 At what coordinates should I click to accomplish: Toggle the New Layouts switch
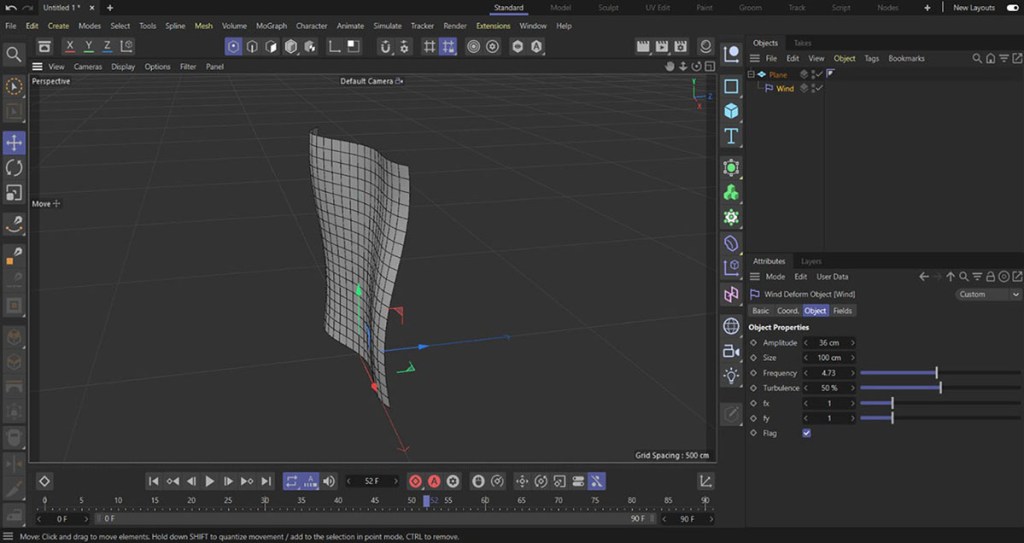pos(1012,8)
